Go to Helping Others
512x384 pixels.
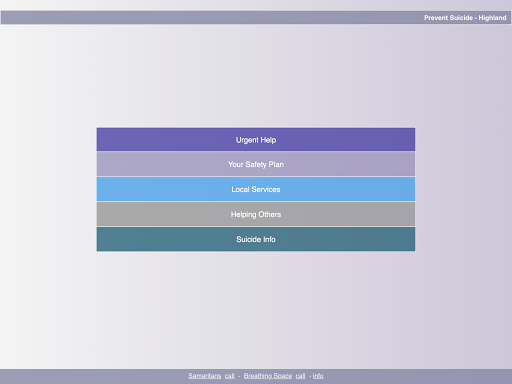click(x=256, y=214)
